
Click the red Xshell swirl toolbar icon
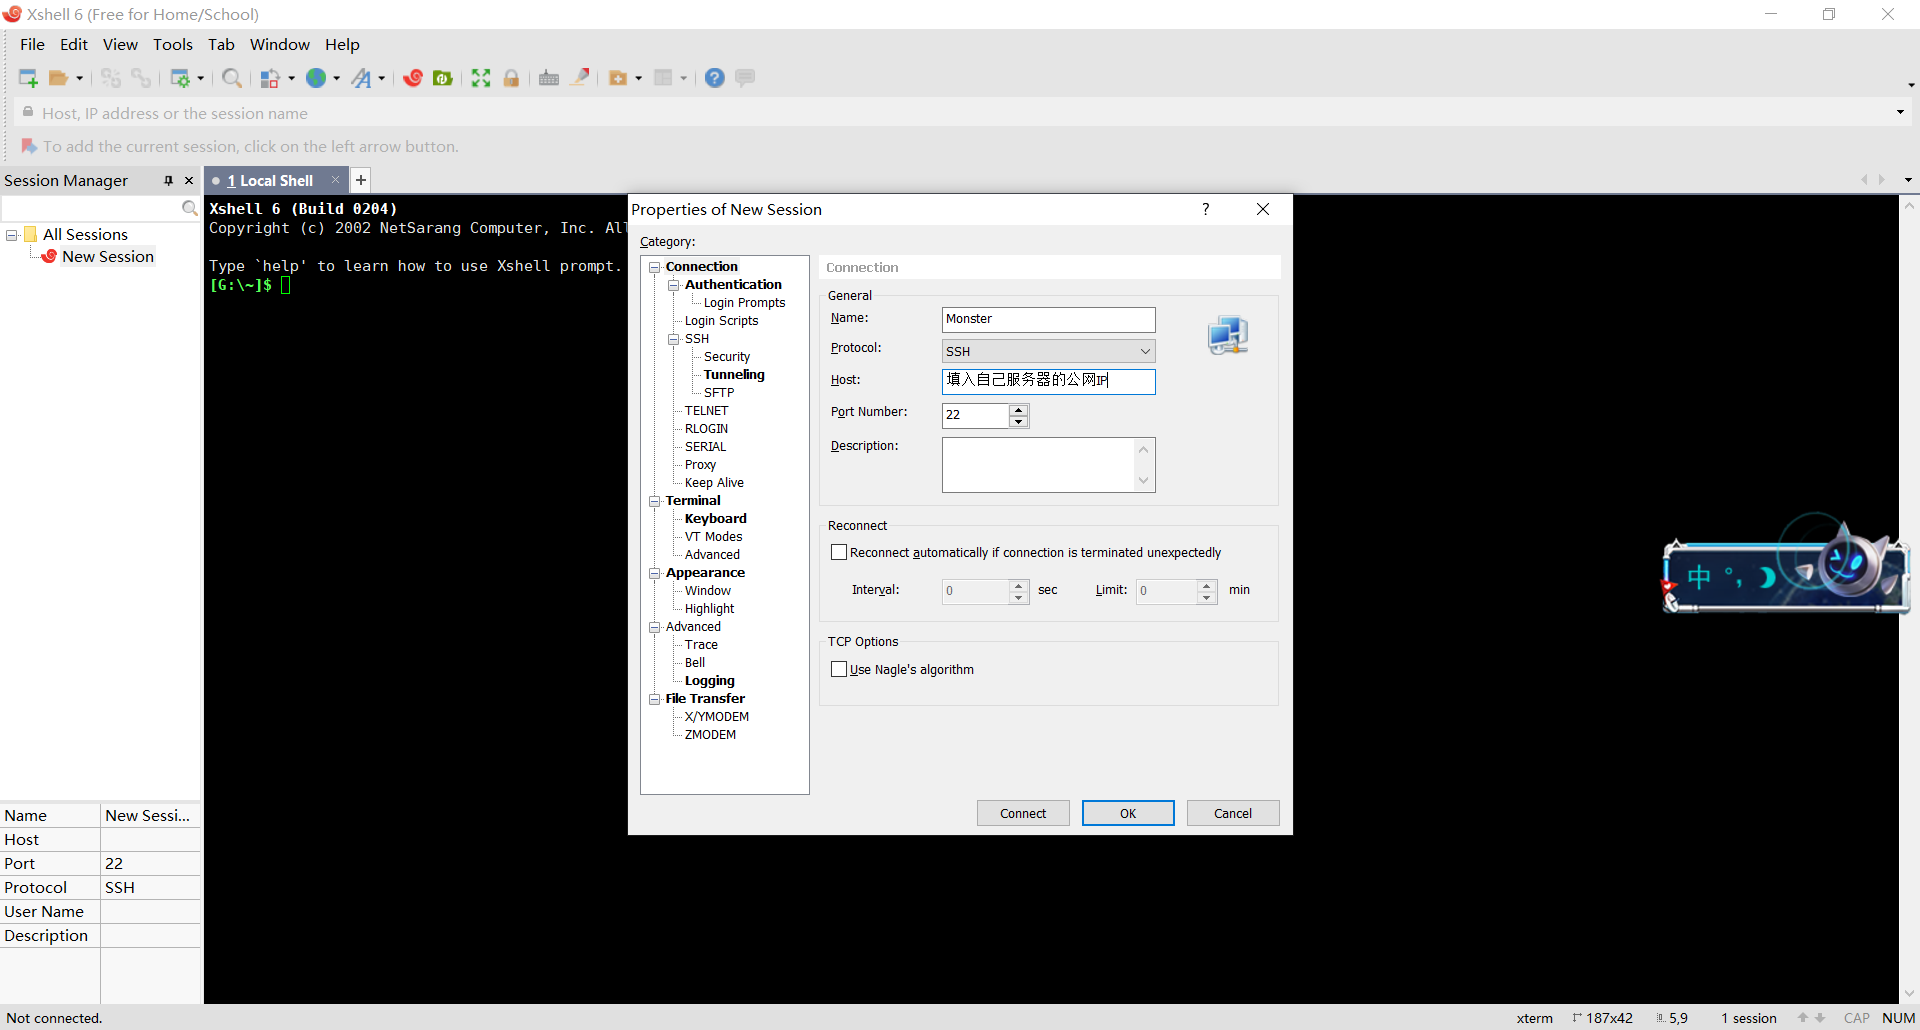point(413,78)
